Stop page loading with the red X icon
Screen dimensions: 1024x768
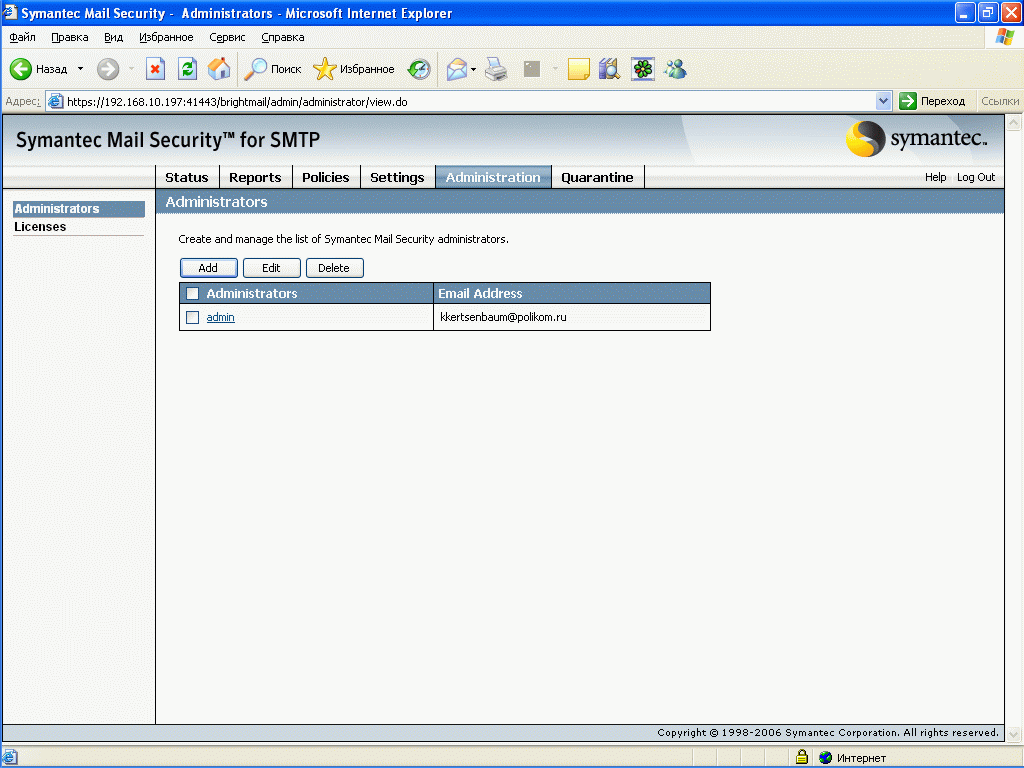pyautogui.click(x=155, y=69)
